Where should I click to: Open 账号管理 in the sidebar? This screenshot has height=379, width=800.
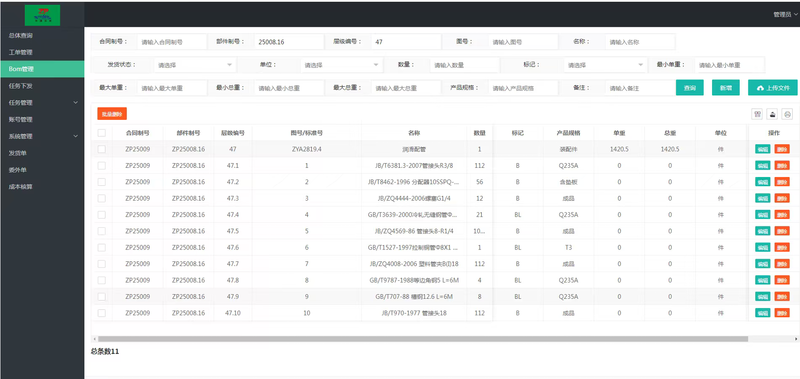(42, 119)
